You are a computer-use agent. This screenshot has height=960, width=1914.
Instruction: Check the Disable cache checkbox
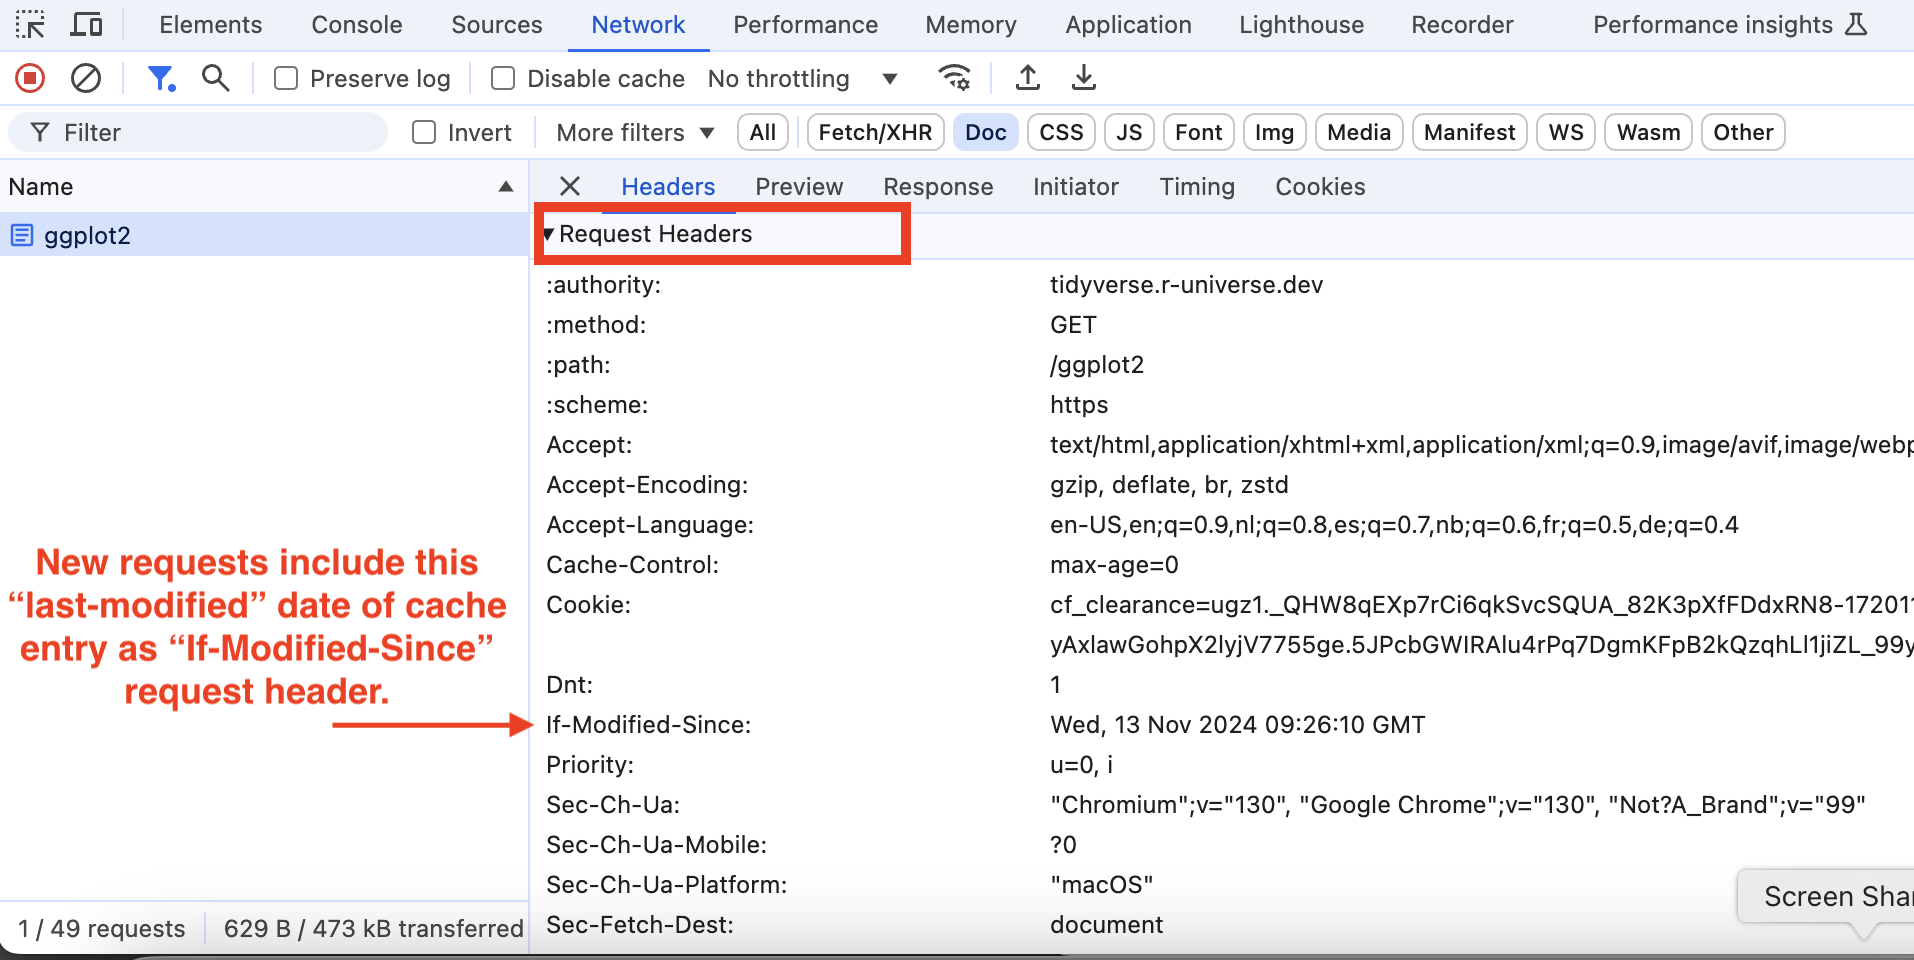(x=503, y=78)
